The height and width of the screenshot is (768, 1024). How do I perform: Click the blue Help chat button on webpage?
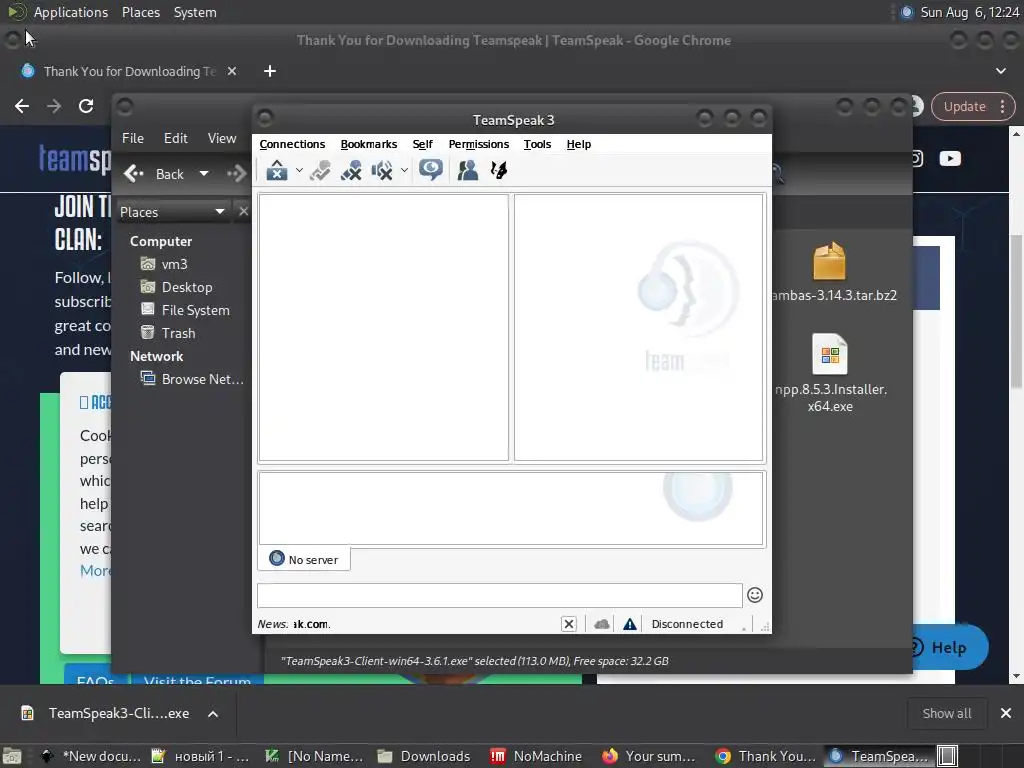947,647
